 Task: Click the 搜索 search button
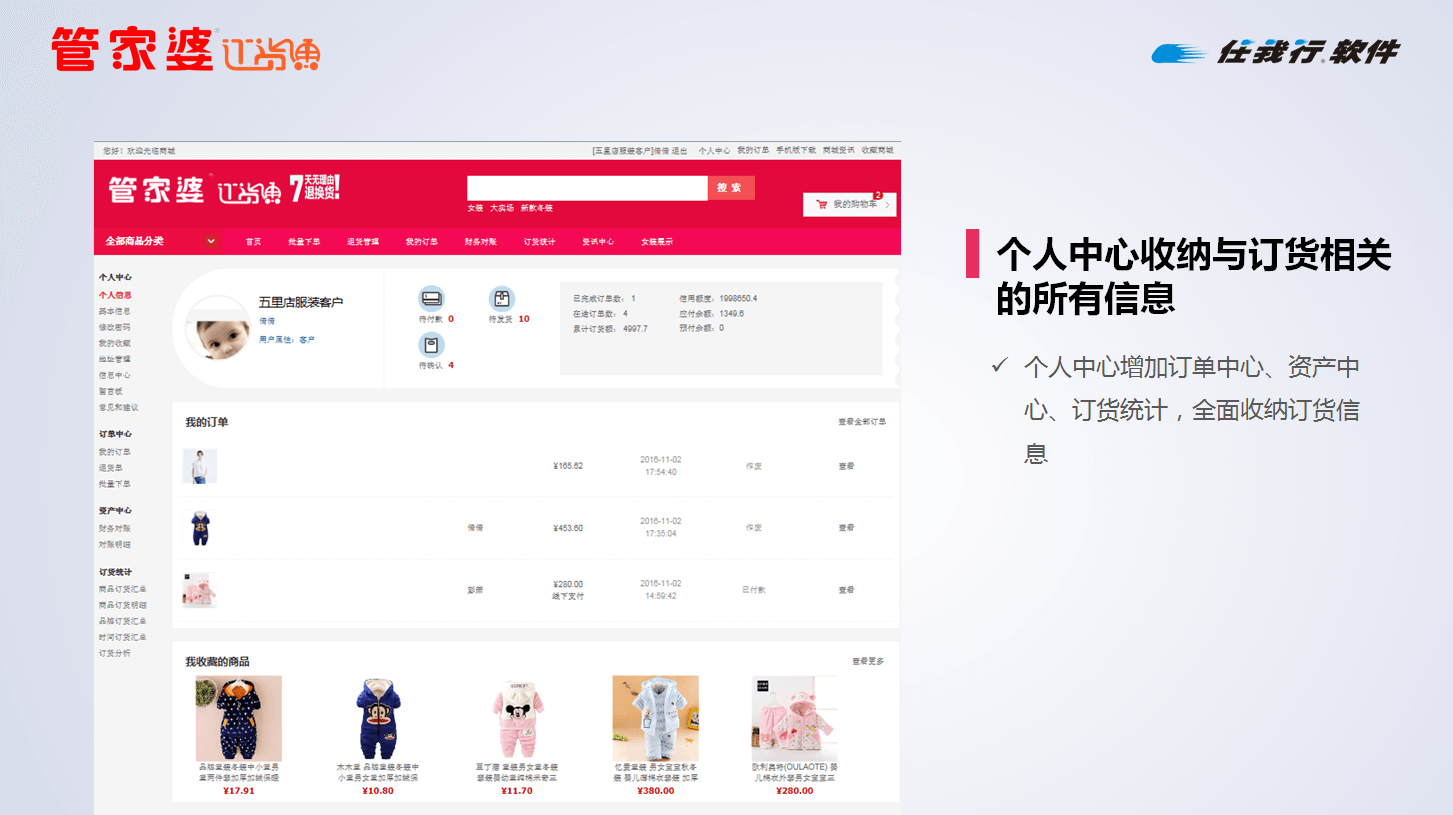pos(730,188)
